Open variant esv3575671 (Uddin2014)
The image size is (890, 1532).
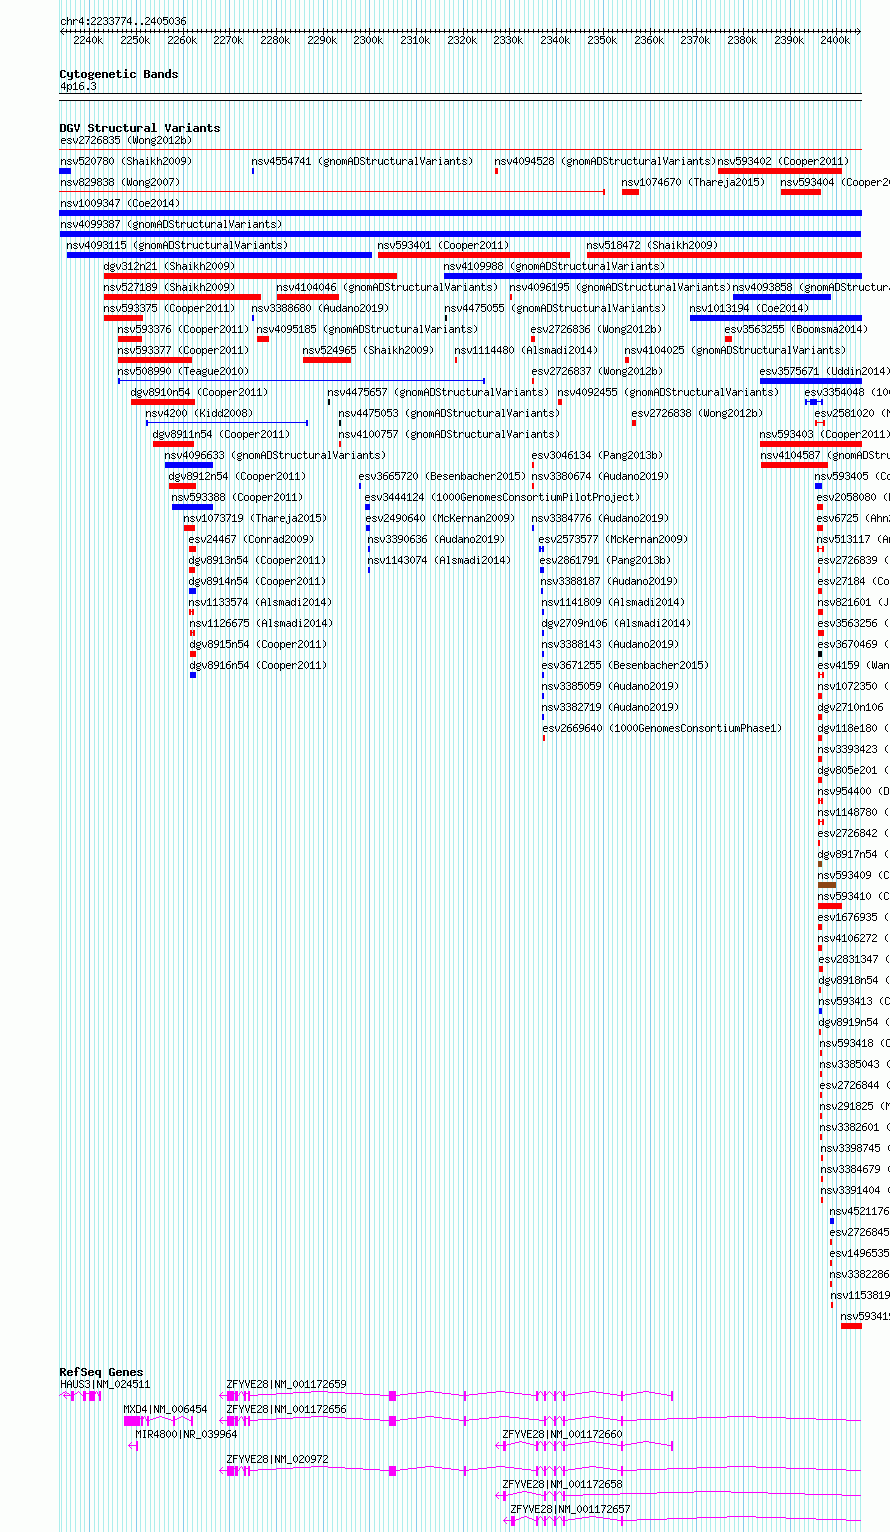click(x=824, y=371)
